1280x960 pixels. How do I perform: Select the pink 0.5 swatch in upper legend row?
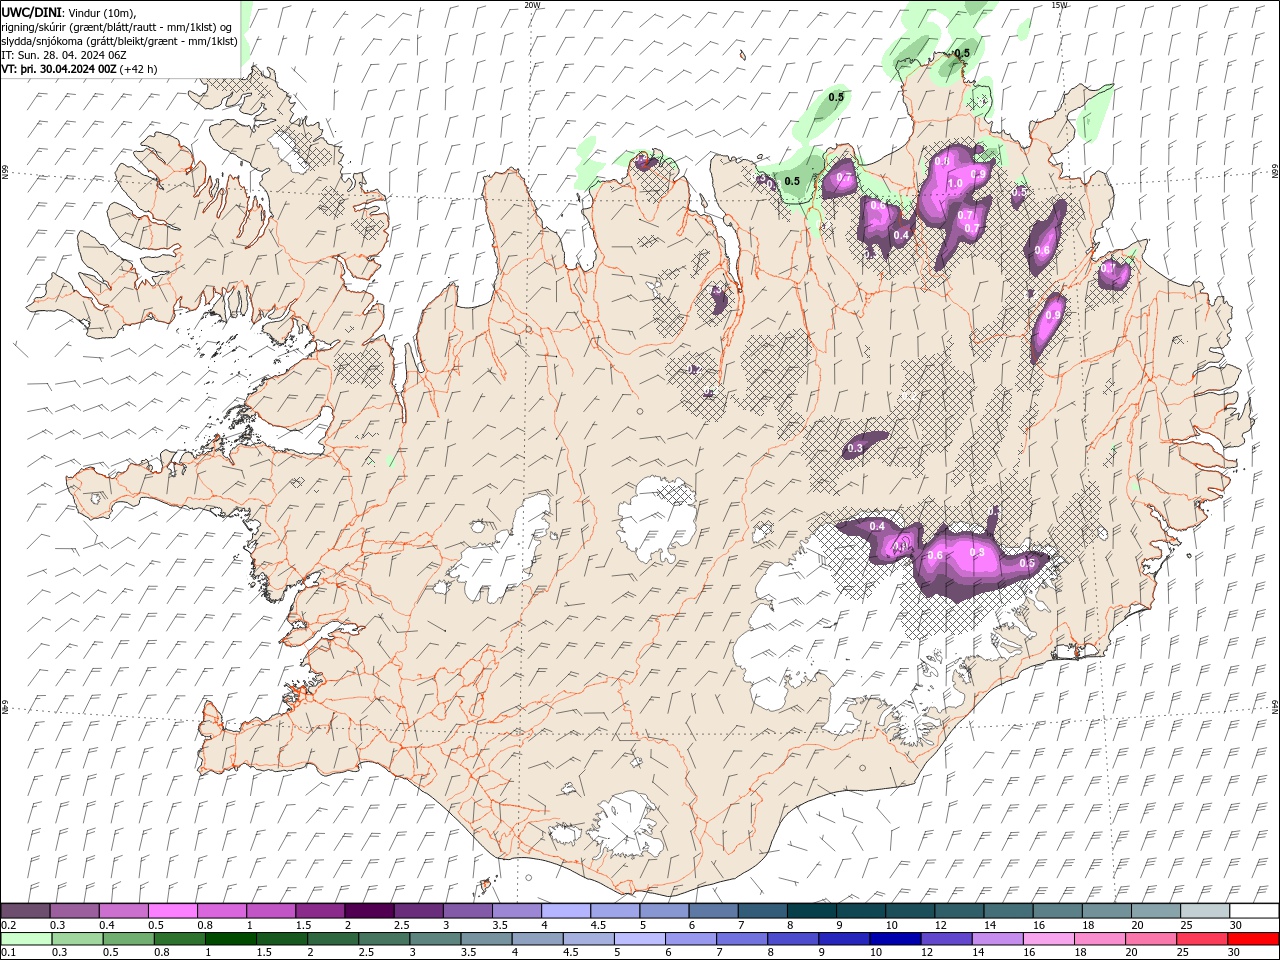(172, 911)
